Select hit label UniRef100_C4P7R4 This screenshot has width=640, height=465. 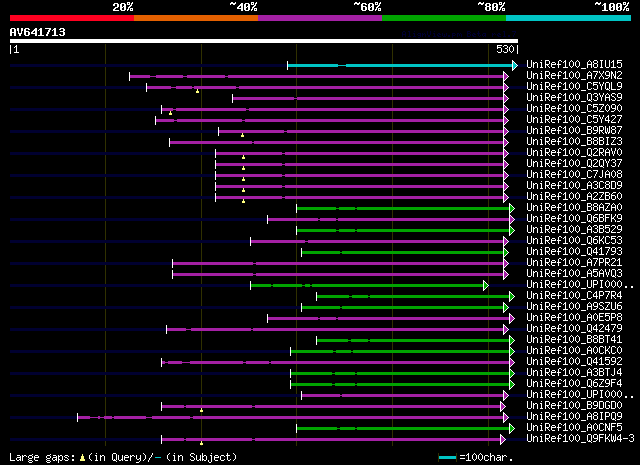574,296
